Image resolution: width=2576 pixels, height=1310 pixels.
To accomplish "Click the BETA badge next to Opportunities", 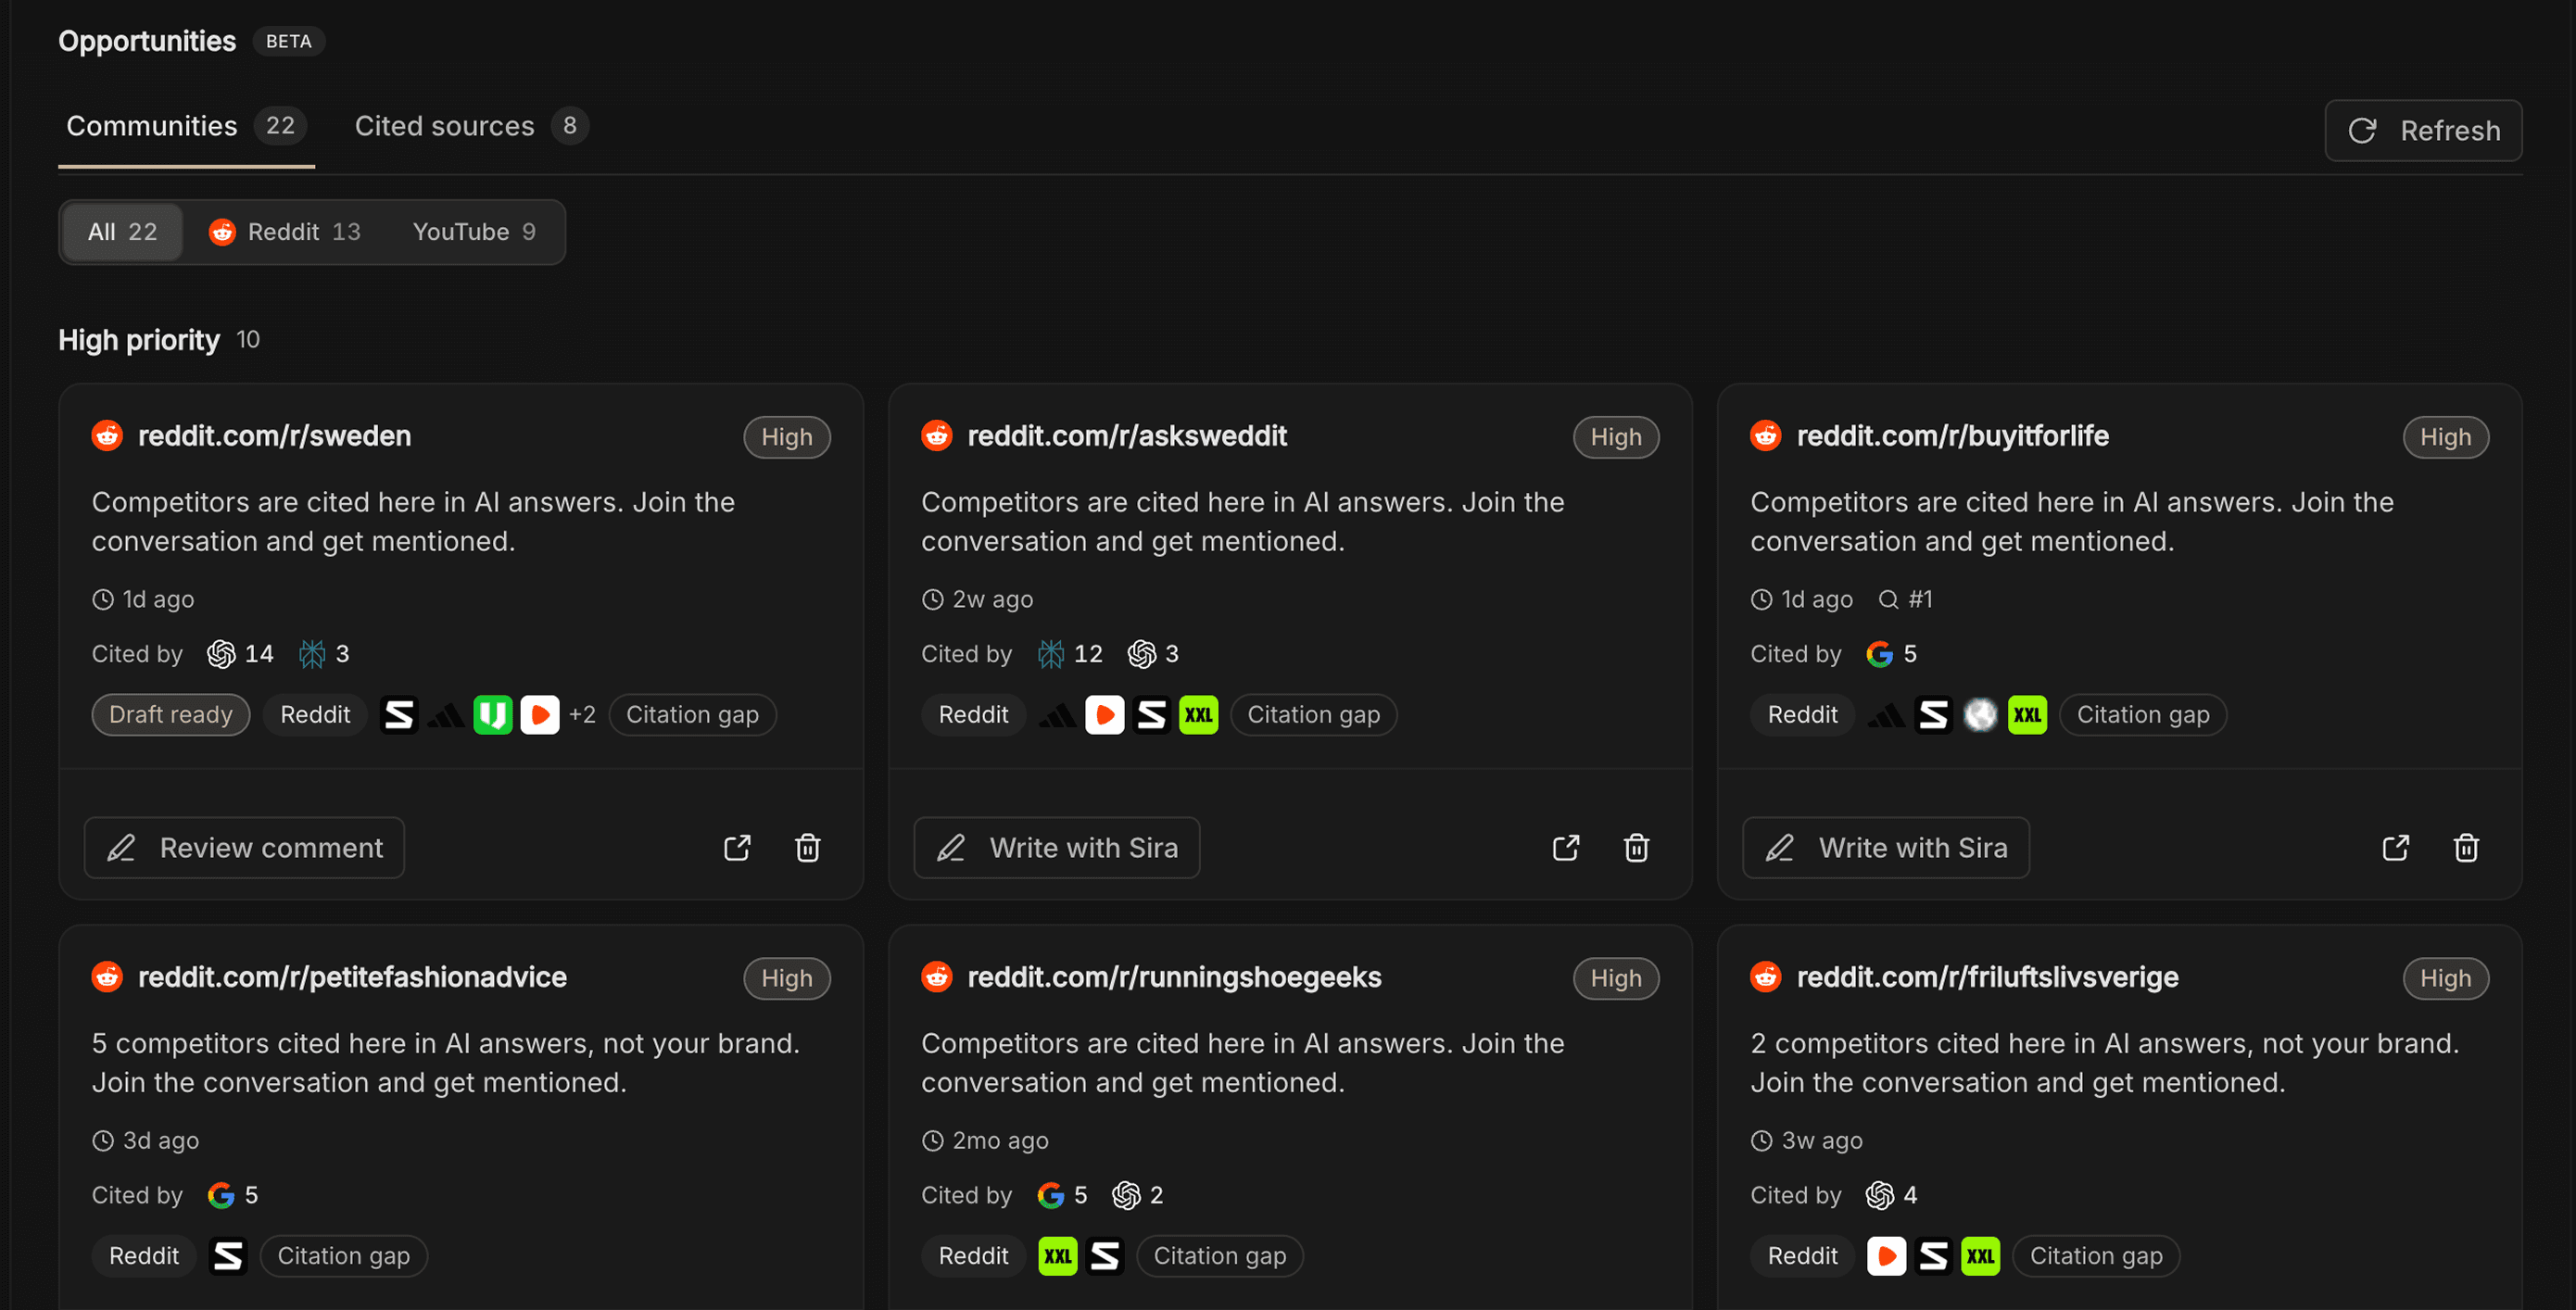I will pyautogui.click(x=288, y=41).
